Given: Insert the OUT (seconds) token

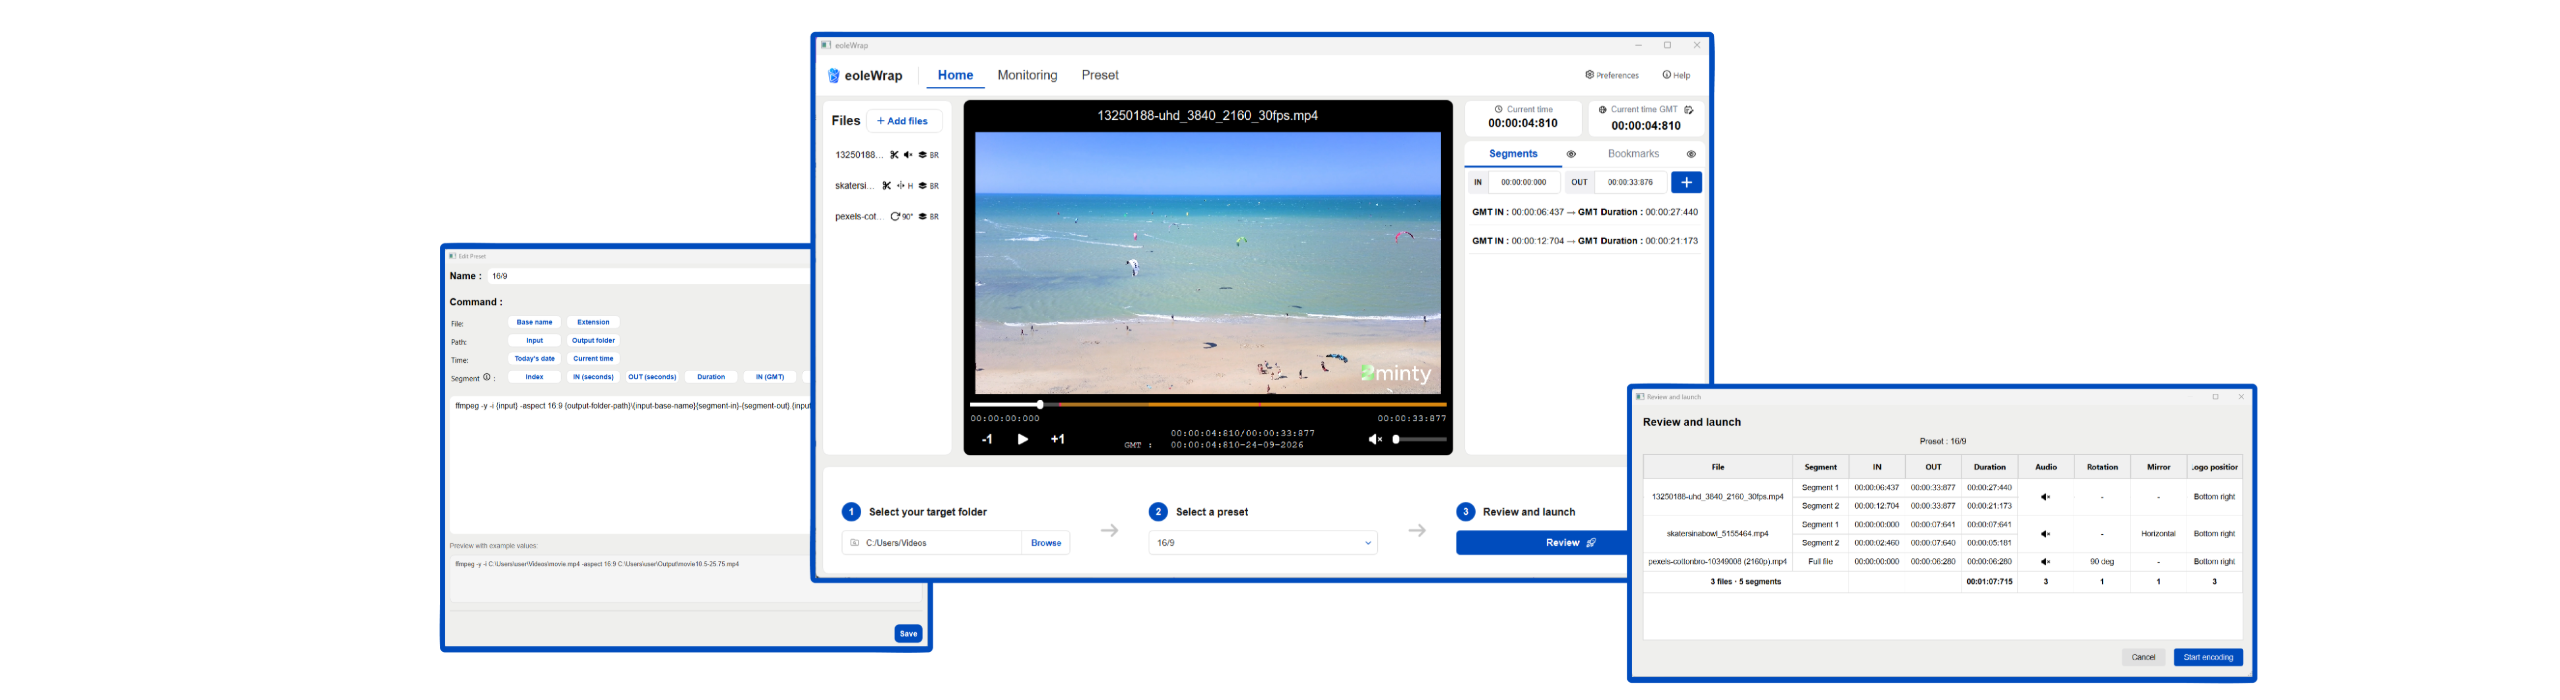Looking at the screenshot, I should pos(652,378).
